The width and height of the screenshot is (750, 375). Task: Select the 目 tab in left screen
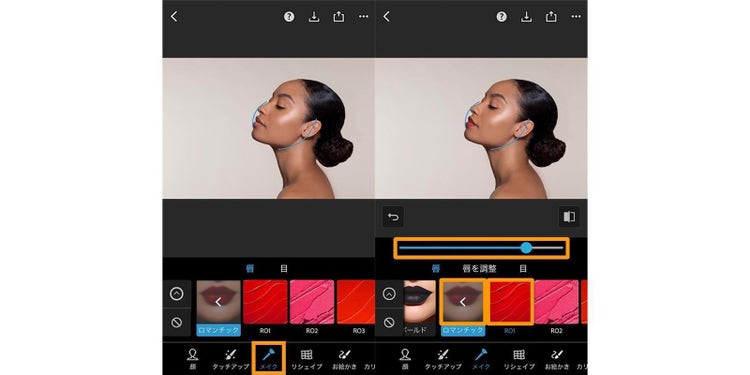point(284,269)
